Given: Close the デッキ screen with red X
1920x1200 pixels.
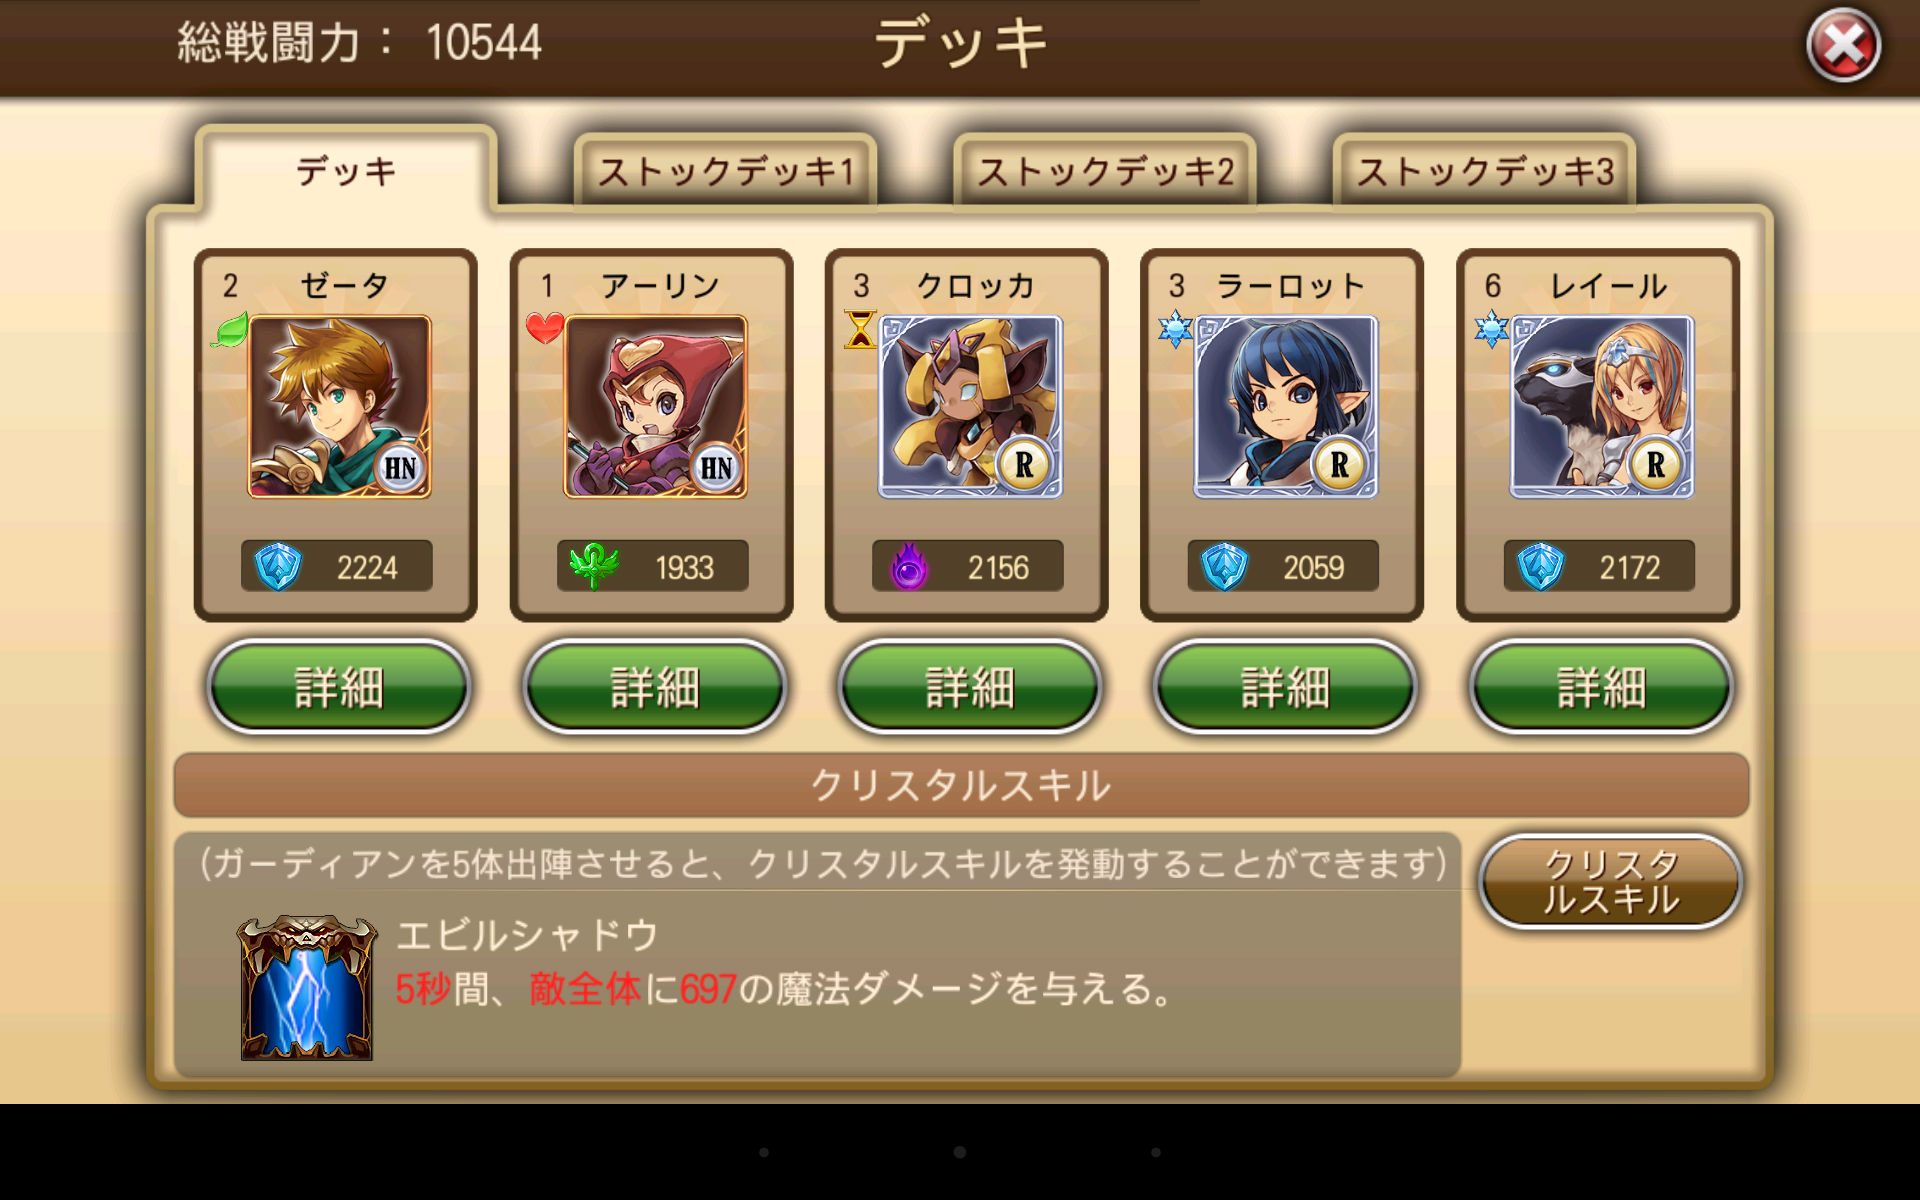Looking at the screenshot, I should click(1843, 46).
